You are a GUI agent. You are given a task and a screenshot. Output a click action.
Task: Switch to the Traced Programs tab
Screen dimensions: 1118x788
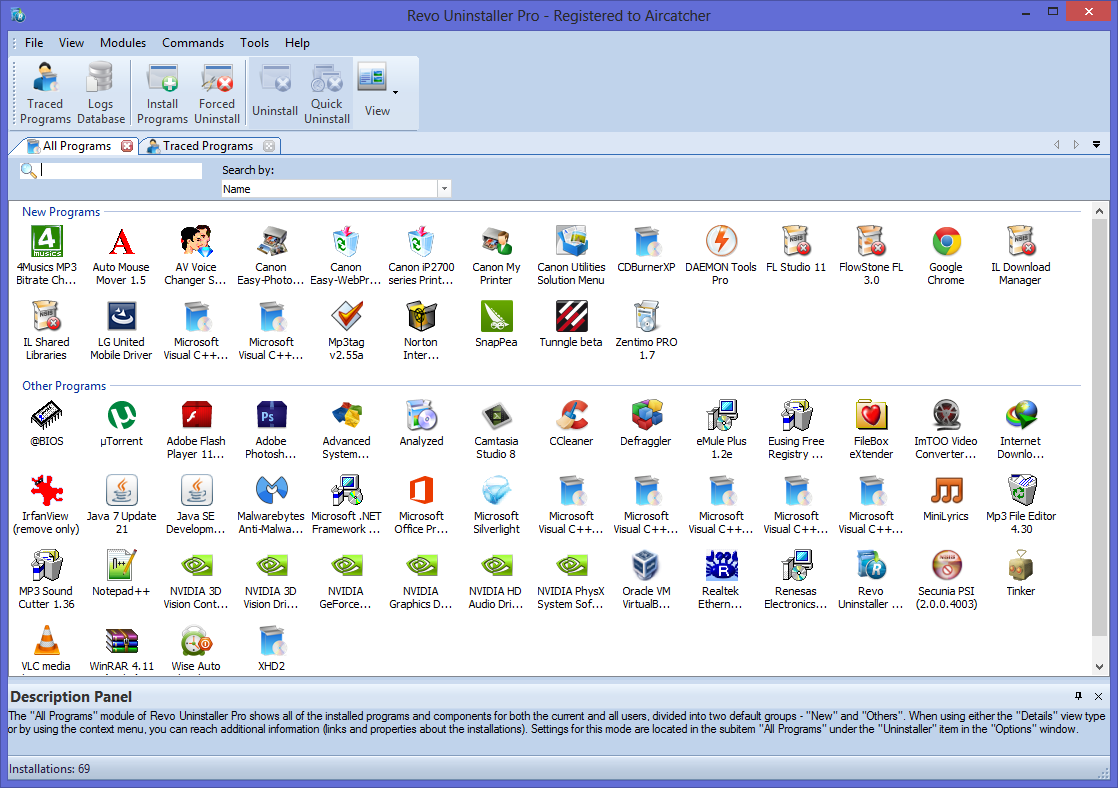tap(207, 146)
